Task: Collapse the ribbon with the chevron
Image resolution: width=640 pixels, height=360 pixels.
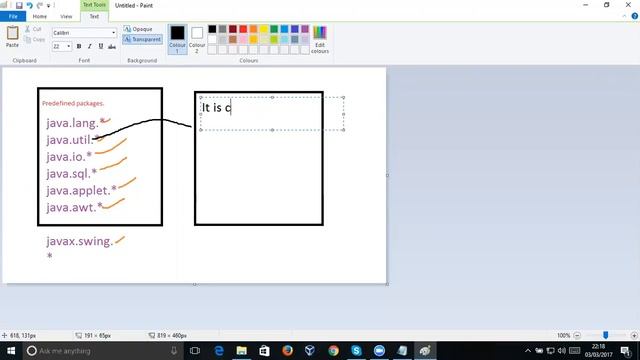Action: [624, 16]
